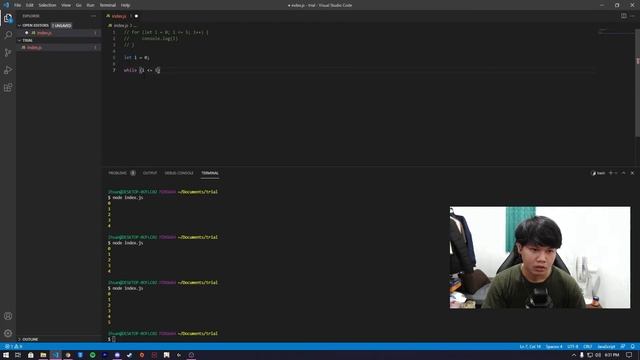Open Task View on the taskbar
The width and height of the screenshot is (640, 360).
[x=18, y=355]
